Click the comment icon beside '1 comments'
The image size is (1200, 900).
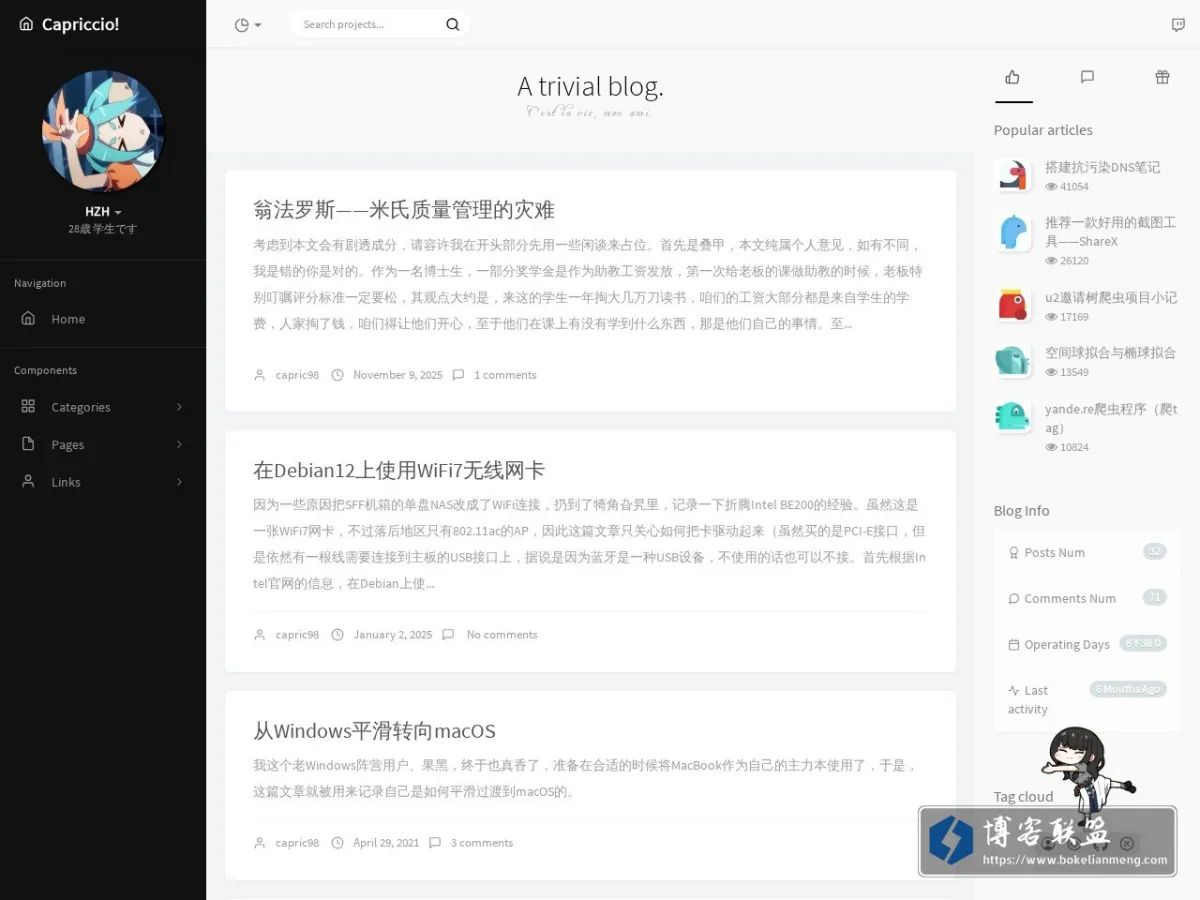coord(458,375)
